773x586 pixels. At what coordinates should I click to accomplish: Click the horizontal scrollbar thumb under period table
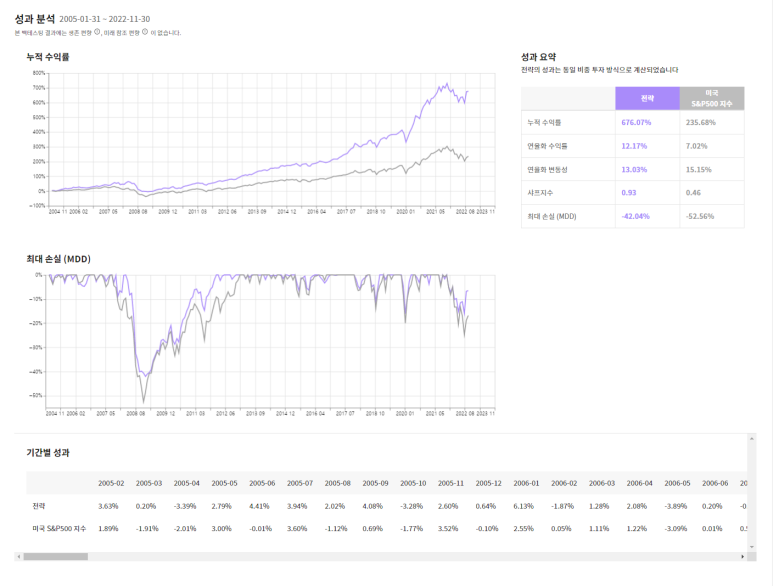point(55,556)
